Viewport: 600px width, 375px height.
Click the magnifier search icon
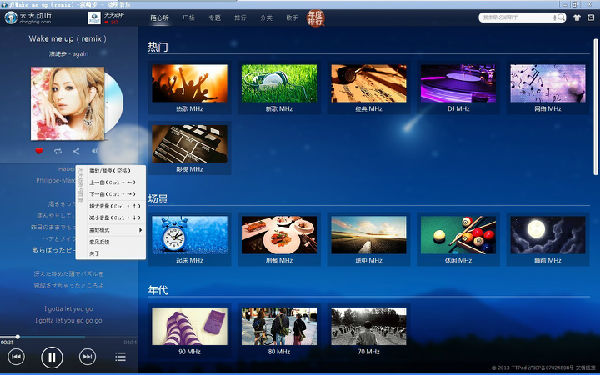[x=561, y=18]
